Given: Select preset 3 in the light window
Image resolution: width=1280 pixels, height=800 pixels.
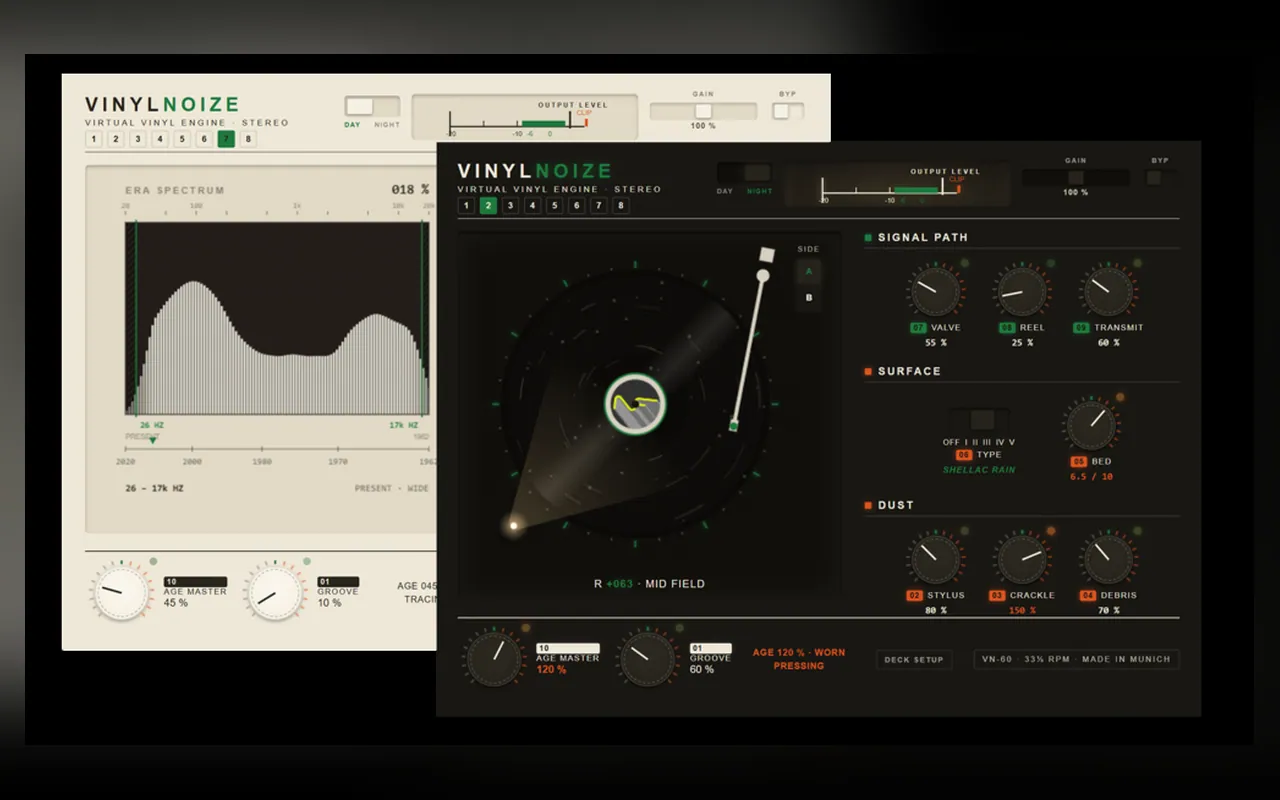Looking at the screenshot, I should [138, 139].
